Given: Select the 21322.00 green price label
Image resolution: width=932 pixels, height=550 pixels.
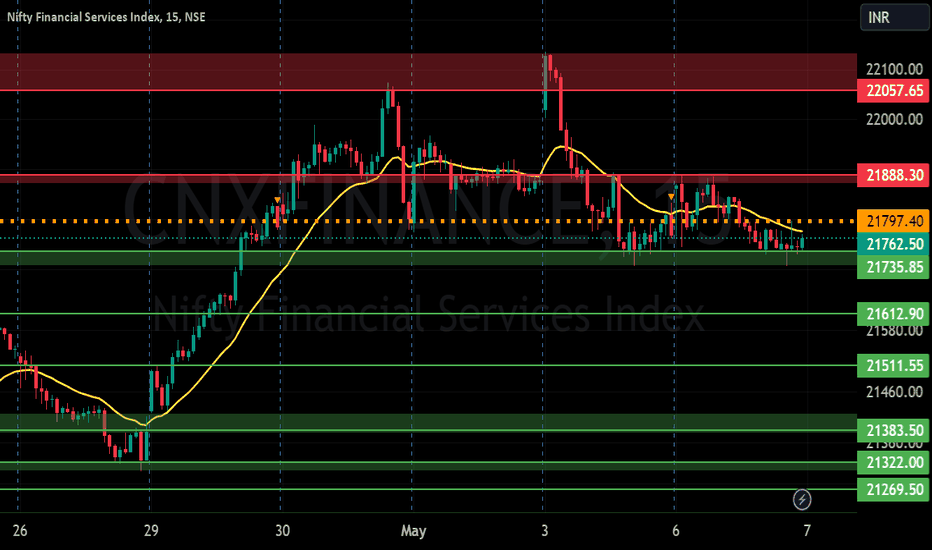Looking at the screenshot, I should pyautogui.click(x=893, y=463).
